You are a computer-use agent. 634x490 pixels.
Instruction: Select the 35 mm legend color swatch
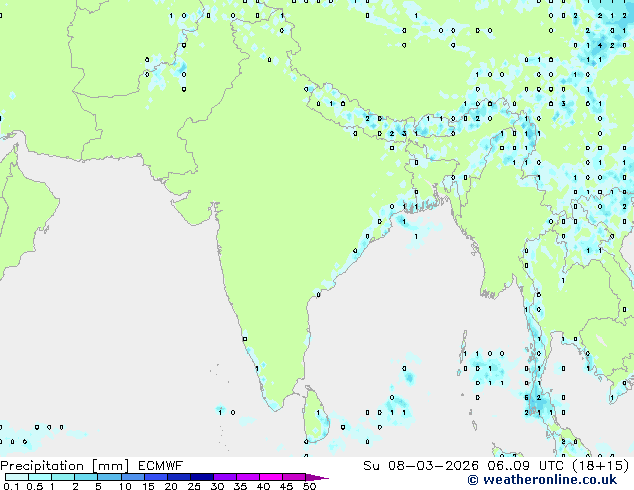(x=248, y=477)
